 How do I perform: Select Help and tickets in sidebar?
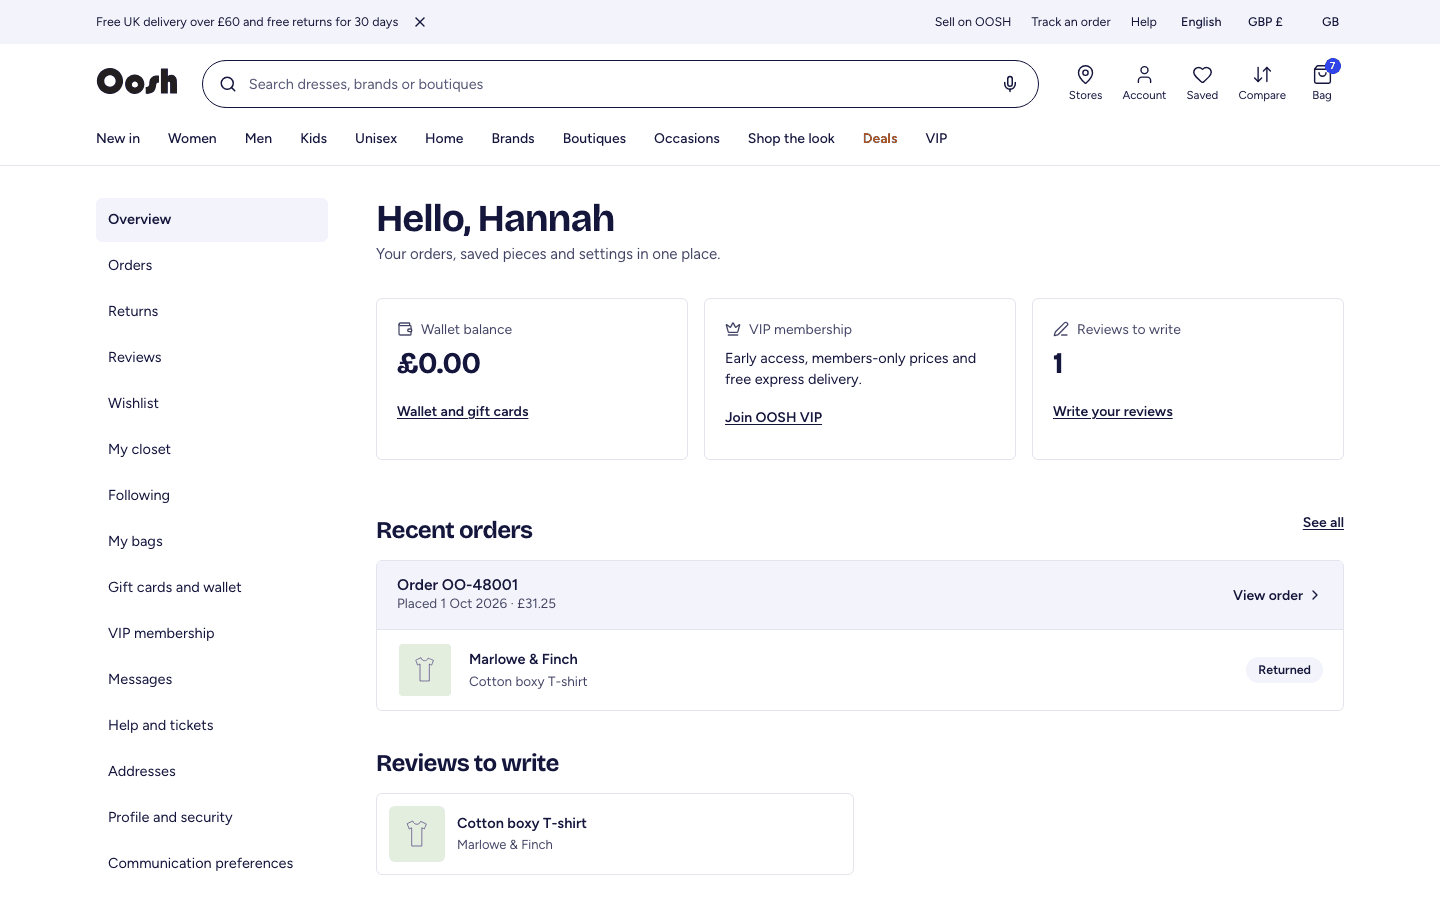(x=212, y=726)
